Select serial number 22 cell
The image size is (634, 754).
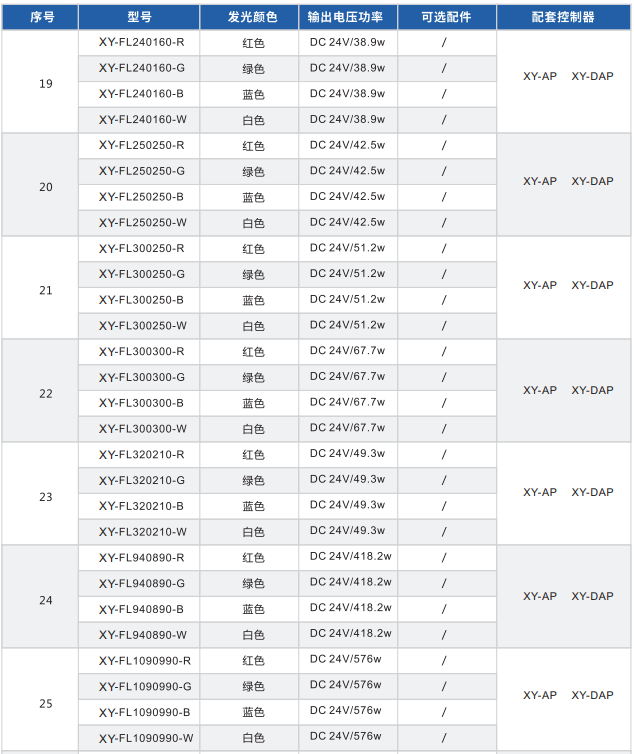coord(46,394)
